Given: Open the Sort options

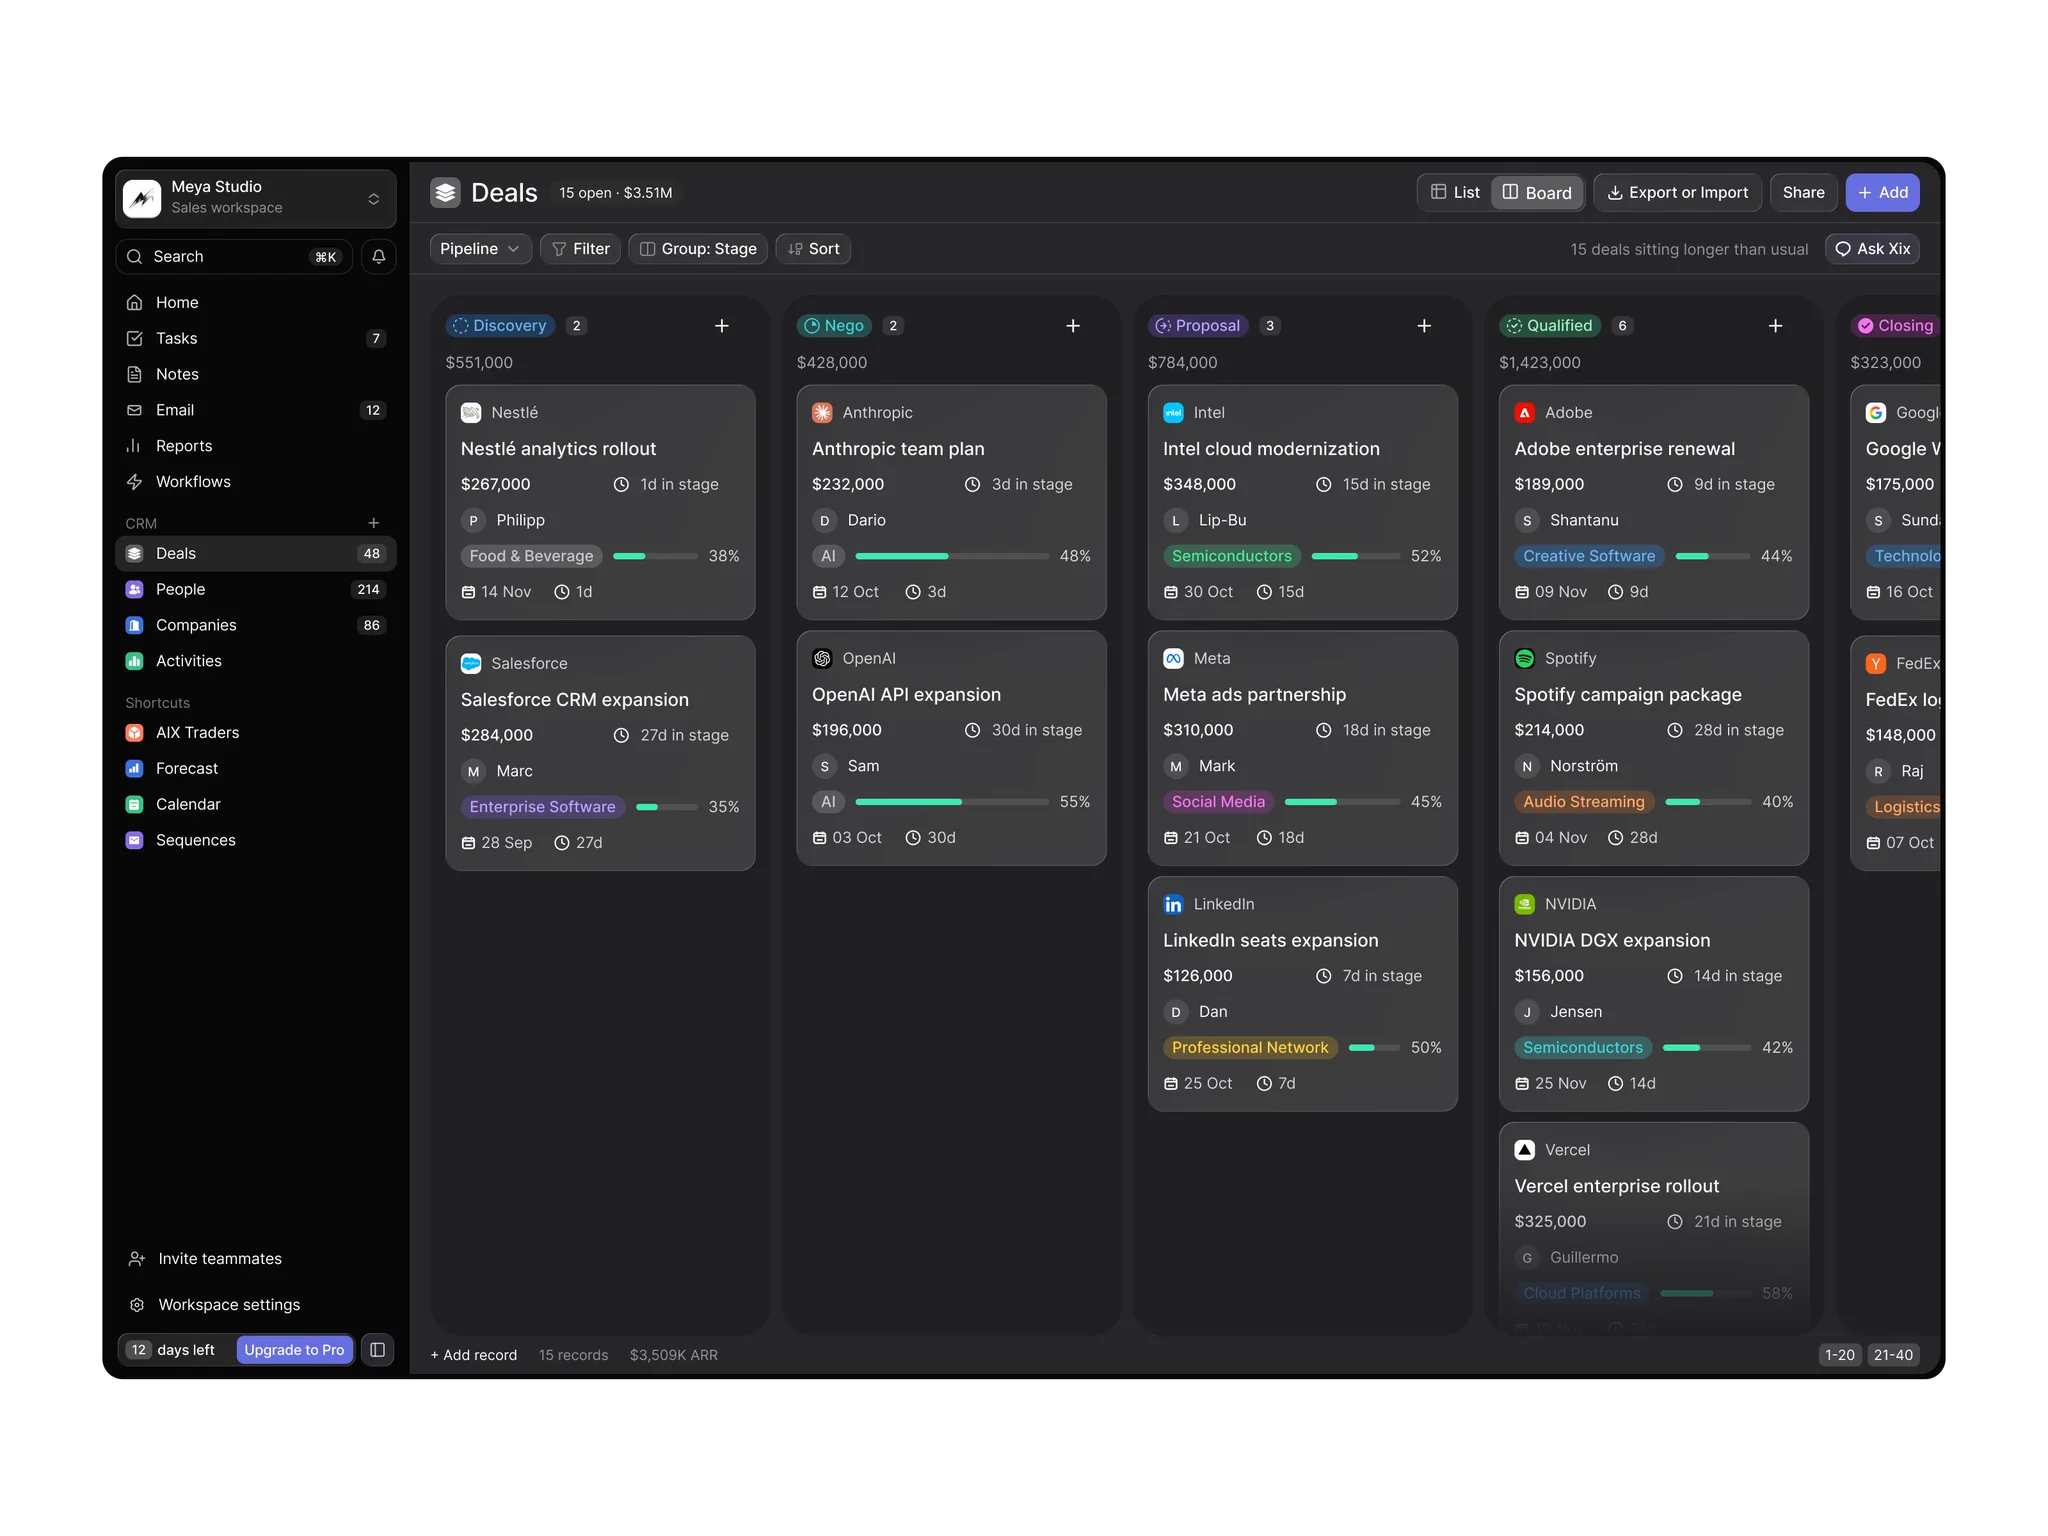Looking at the screenshot, I should click(x=813, y=249).
